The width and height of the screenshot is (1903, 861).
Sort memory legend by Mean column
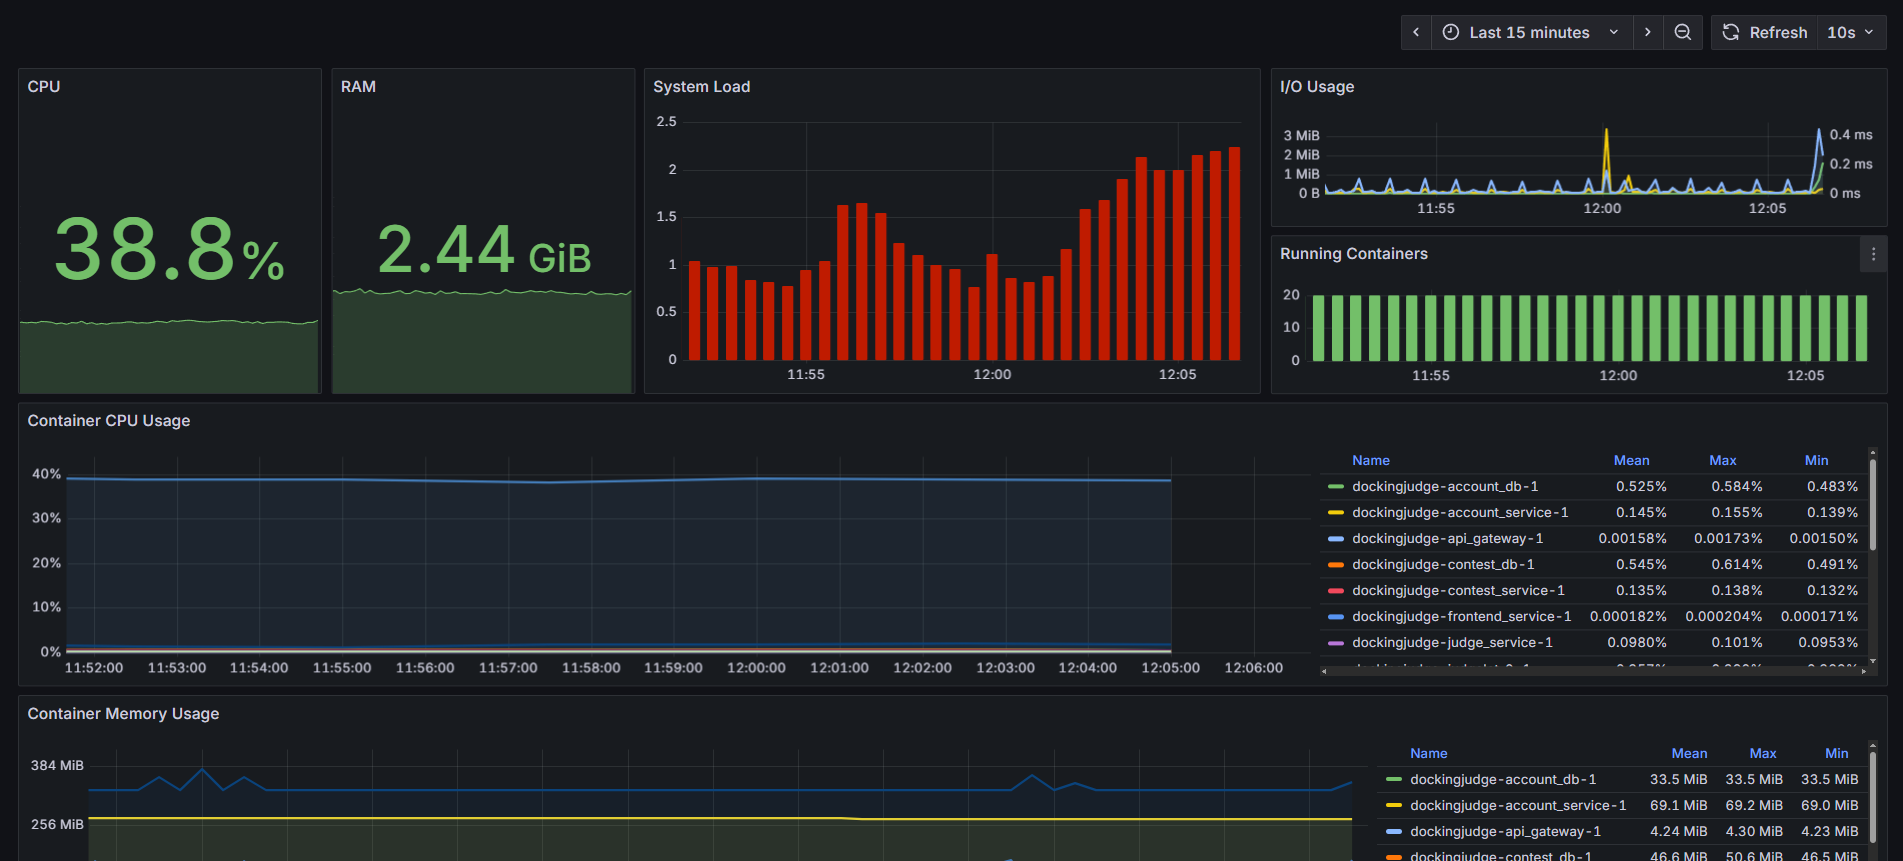point(1689,753)
